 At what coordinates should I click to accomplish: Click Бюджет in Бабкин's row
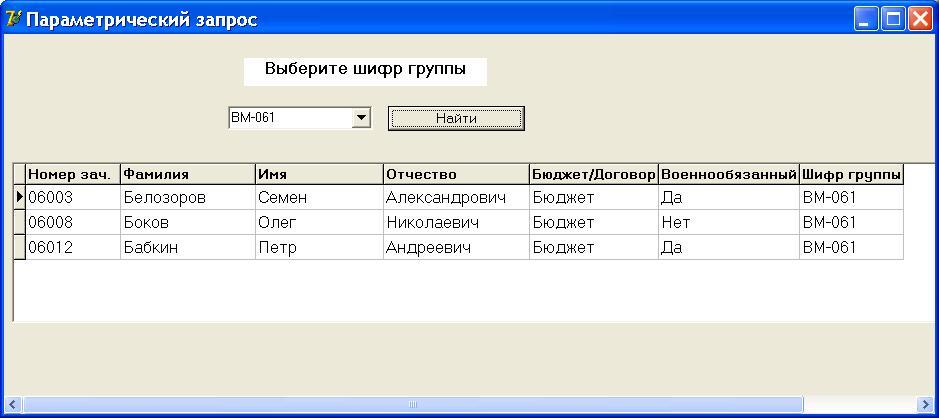(x=563, y=247)
